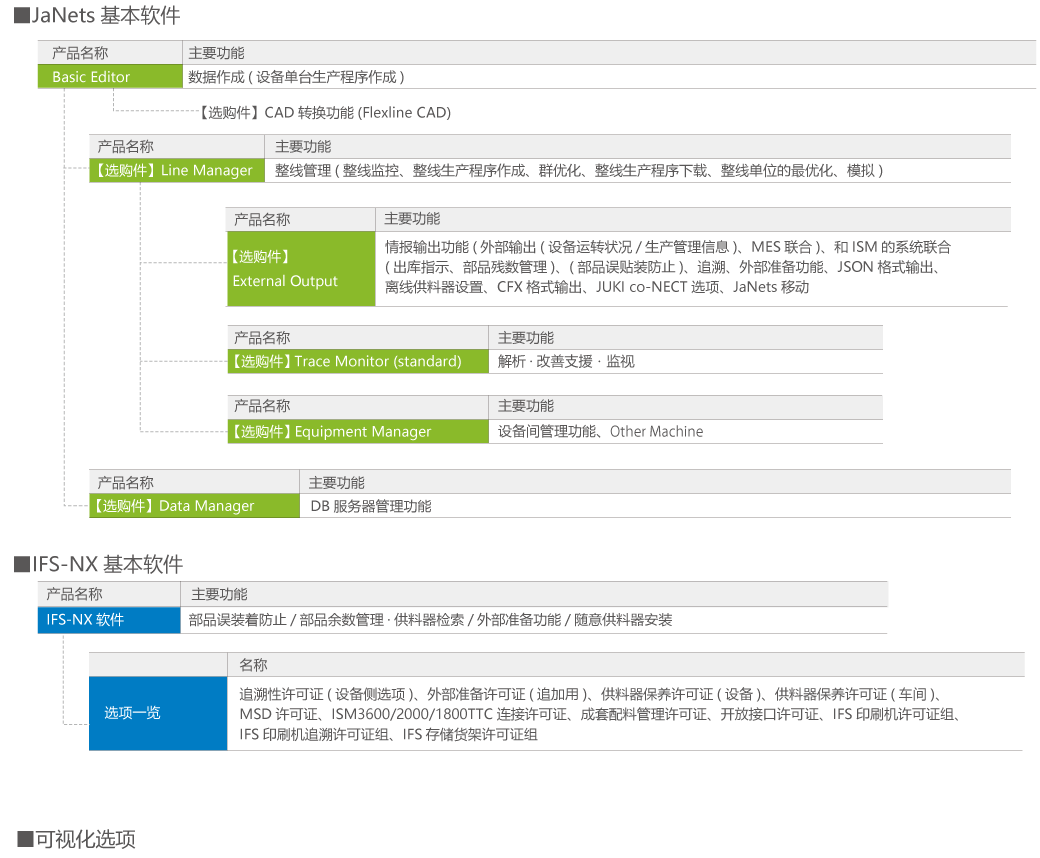Select the "External Output" green product cell
1040x858 pixels.
click(301, 269)
